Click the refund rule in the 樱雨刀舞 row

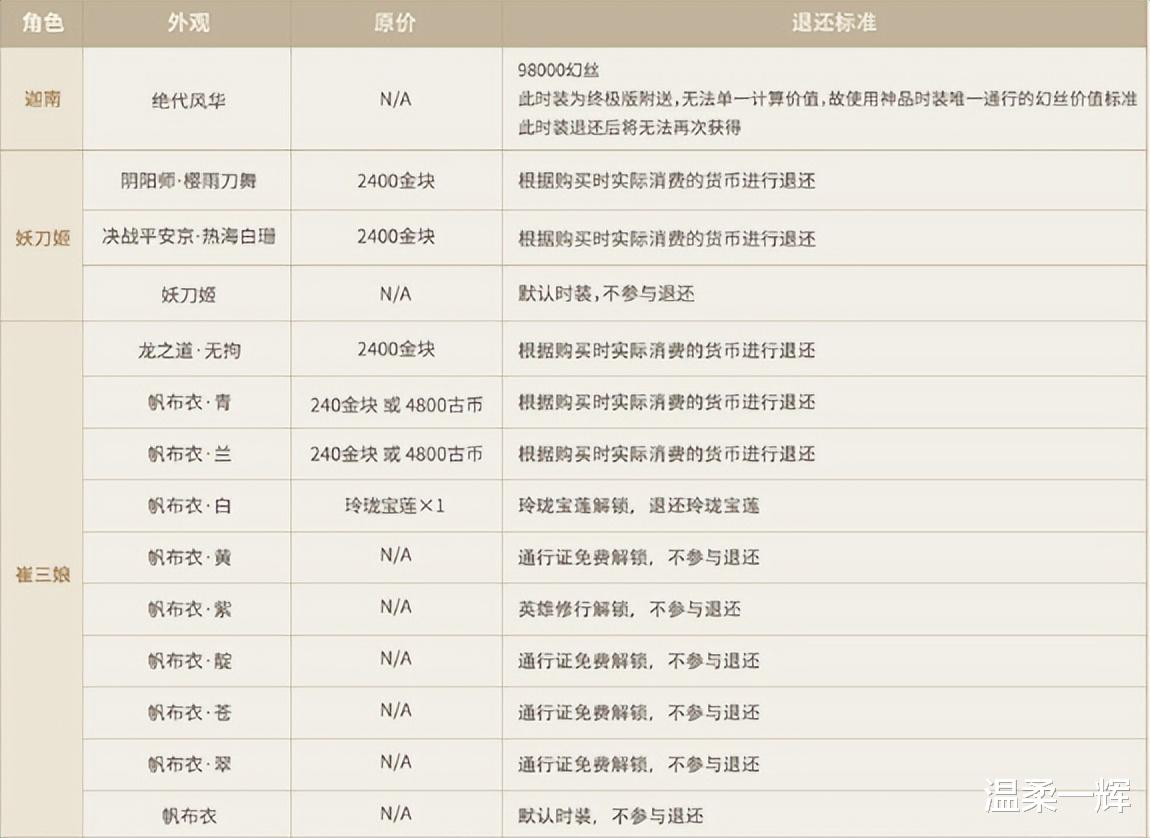666,180
